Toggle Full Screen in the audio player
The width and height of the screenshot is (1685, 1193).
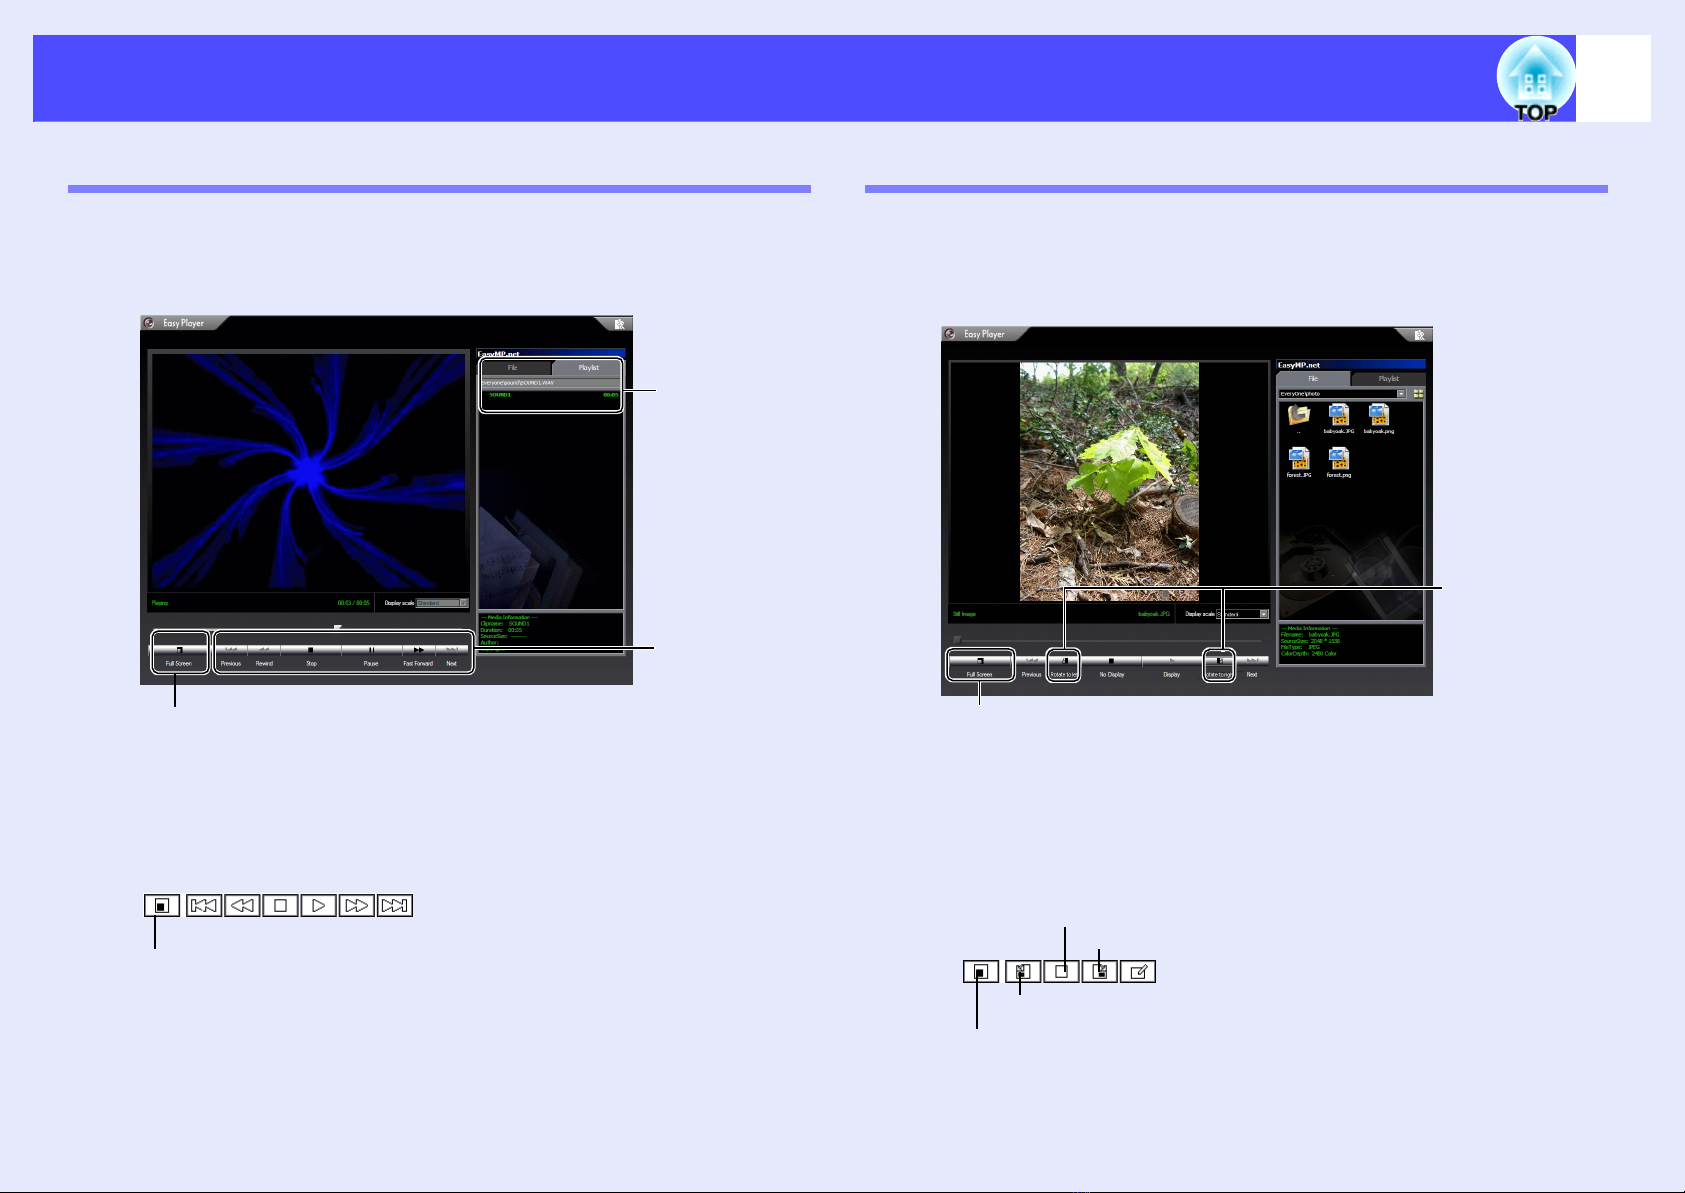(x=179, y=652)
